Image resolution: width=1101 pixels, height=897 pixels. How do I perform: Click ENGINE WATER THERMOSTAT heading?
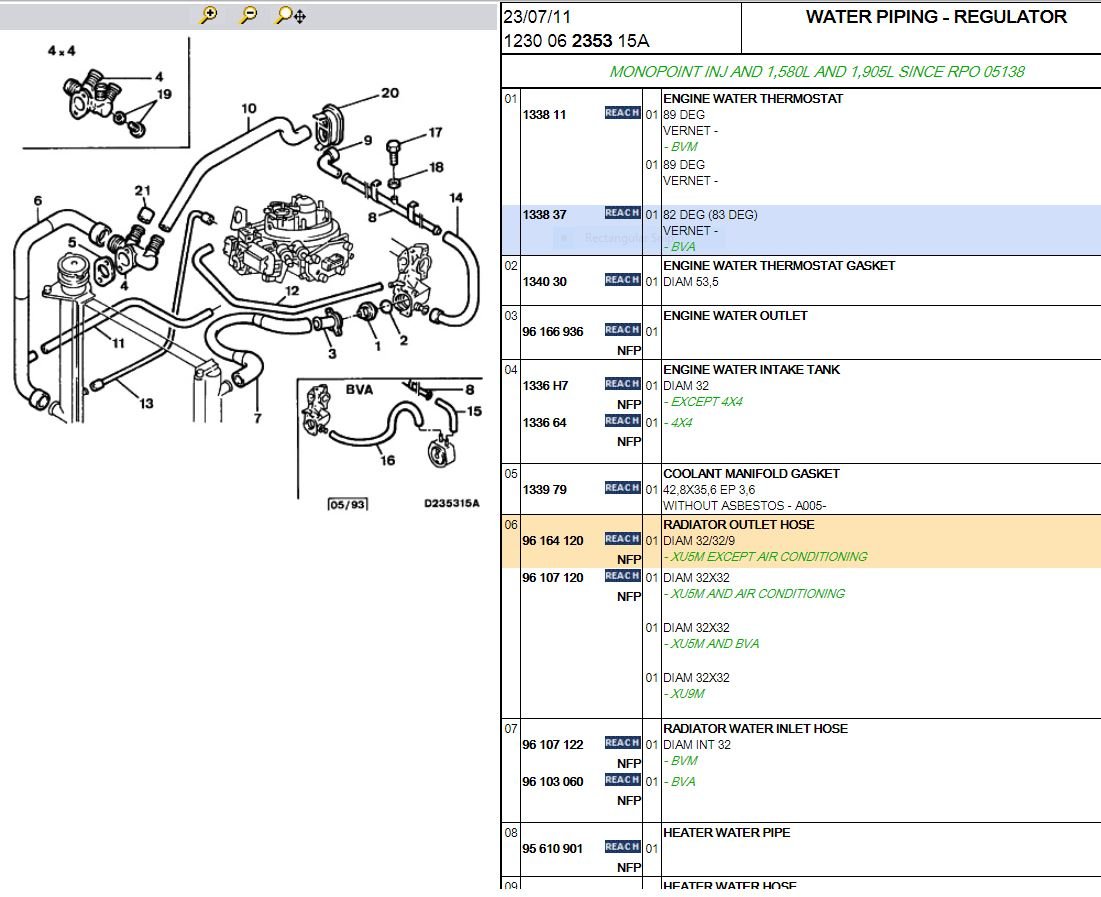pyautogui.click(x=753, y=99)
